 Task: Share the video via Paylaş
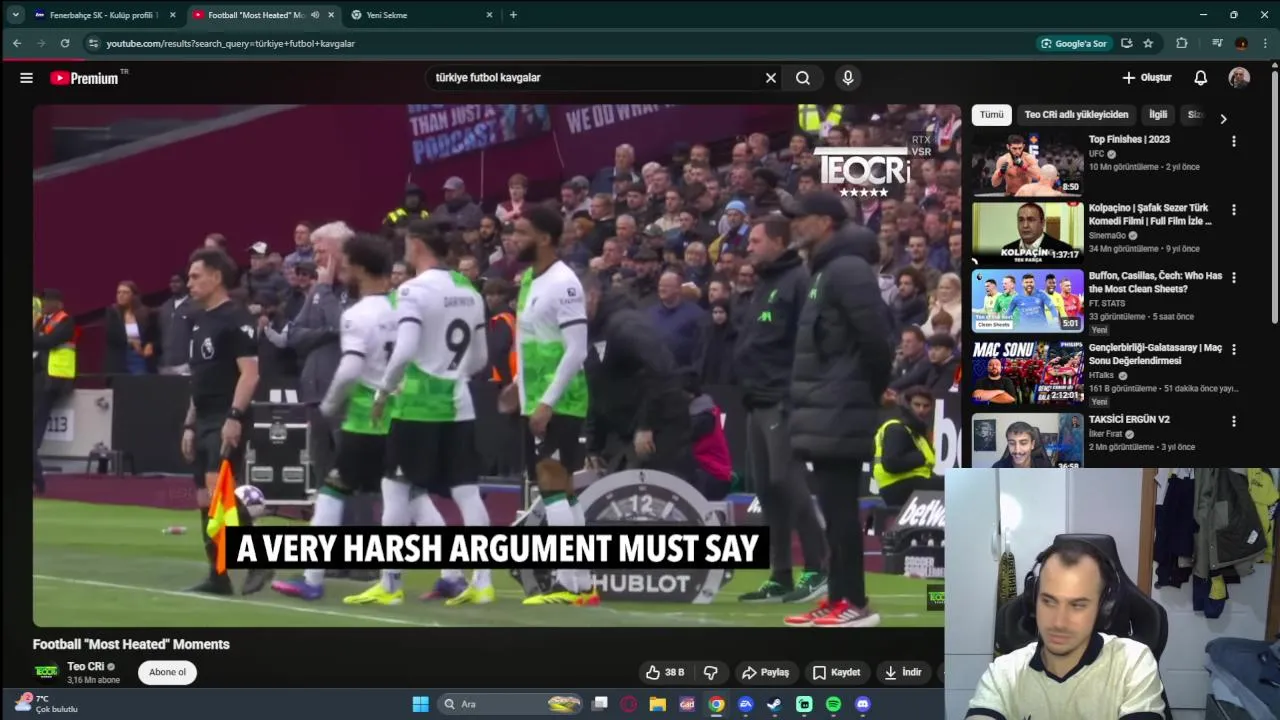(765, 672)
